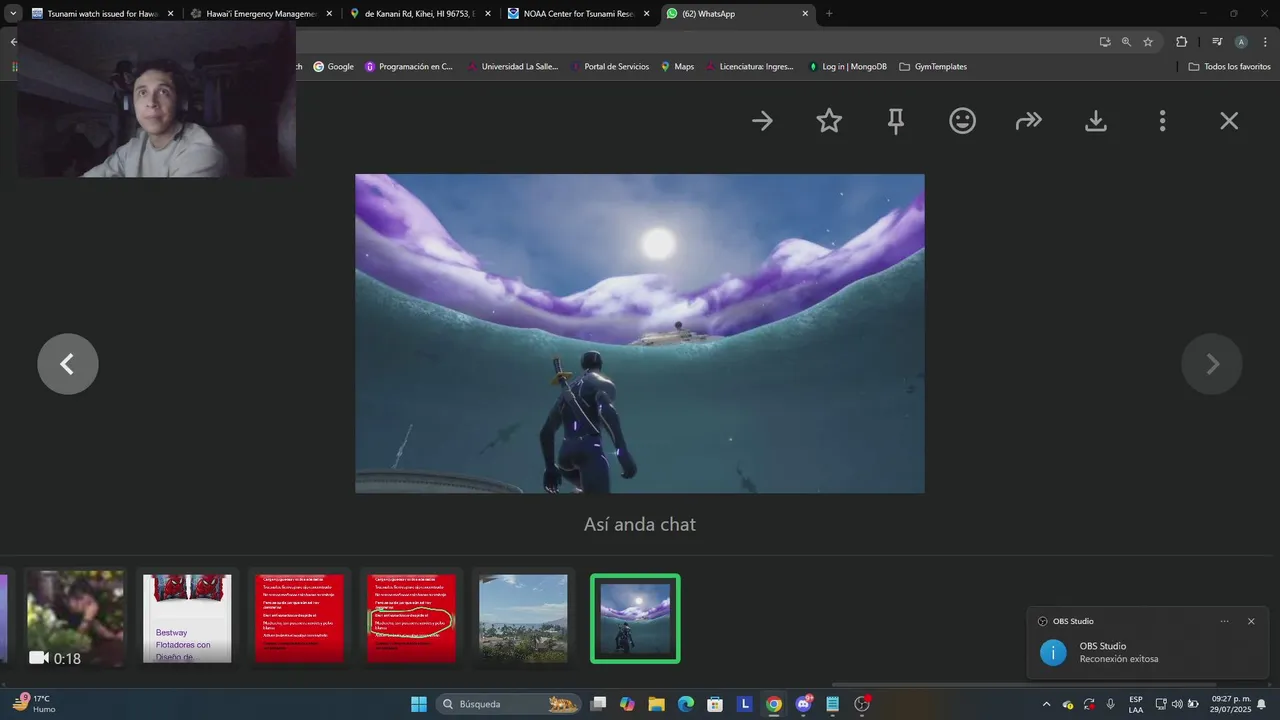The height and width of the screenshot is (720, 1280).
Task: Open the Portal de Servicios bookmark
Action: (x=609, y=67)
